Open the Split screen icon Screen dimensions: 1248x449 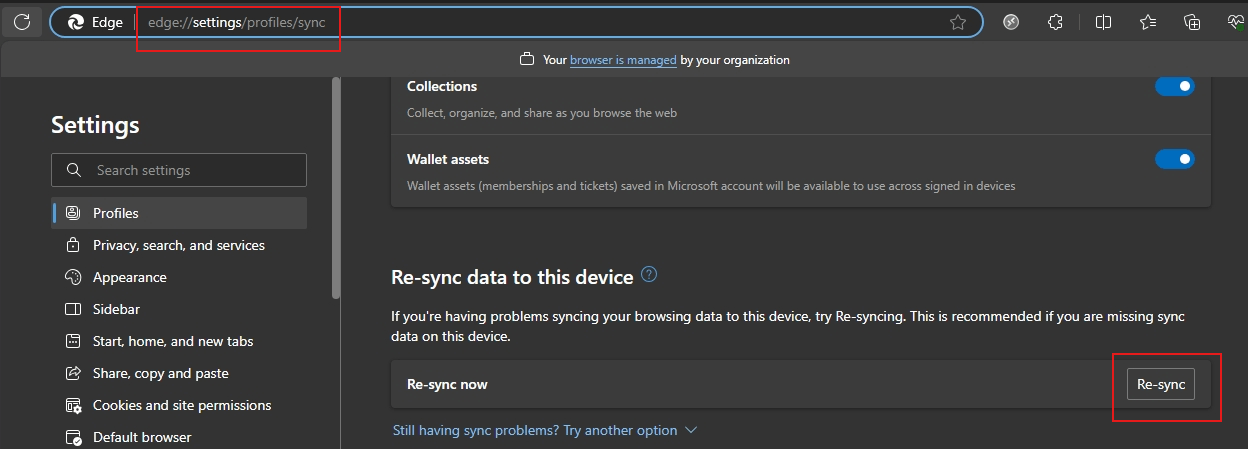[x=1103, y=22]
